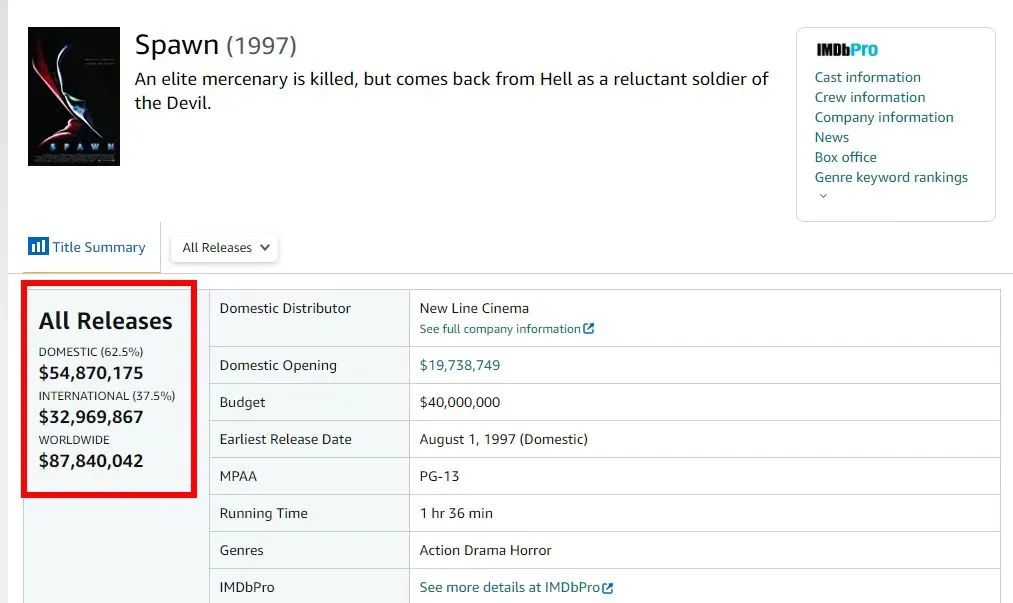
Task: Click the IMDbPro logo
Action: coord(846,50)
